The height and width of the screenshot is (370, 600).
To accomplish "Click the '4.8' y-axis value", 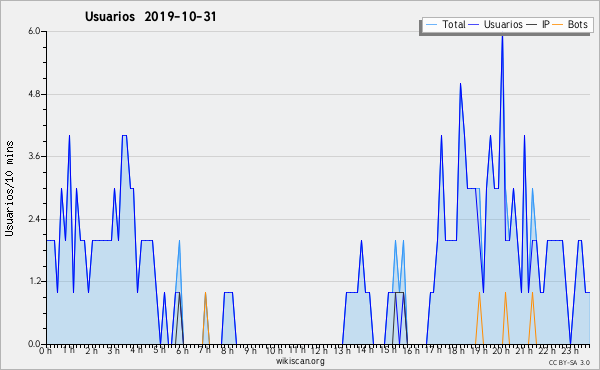I will [34, 94].
